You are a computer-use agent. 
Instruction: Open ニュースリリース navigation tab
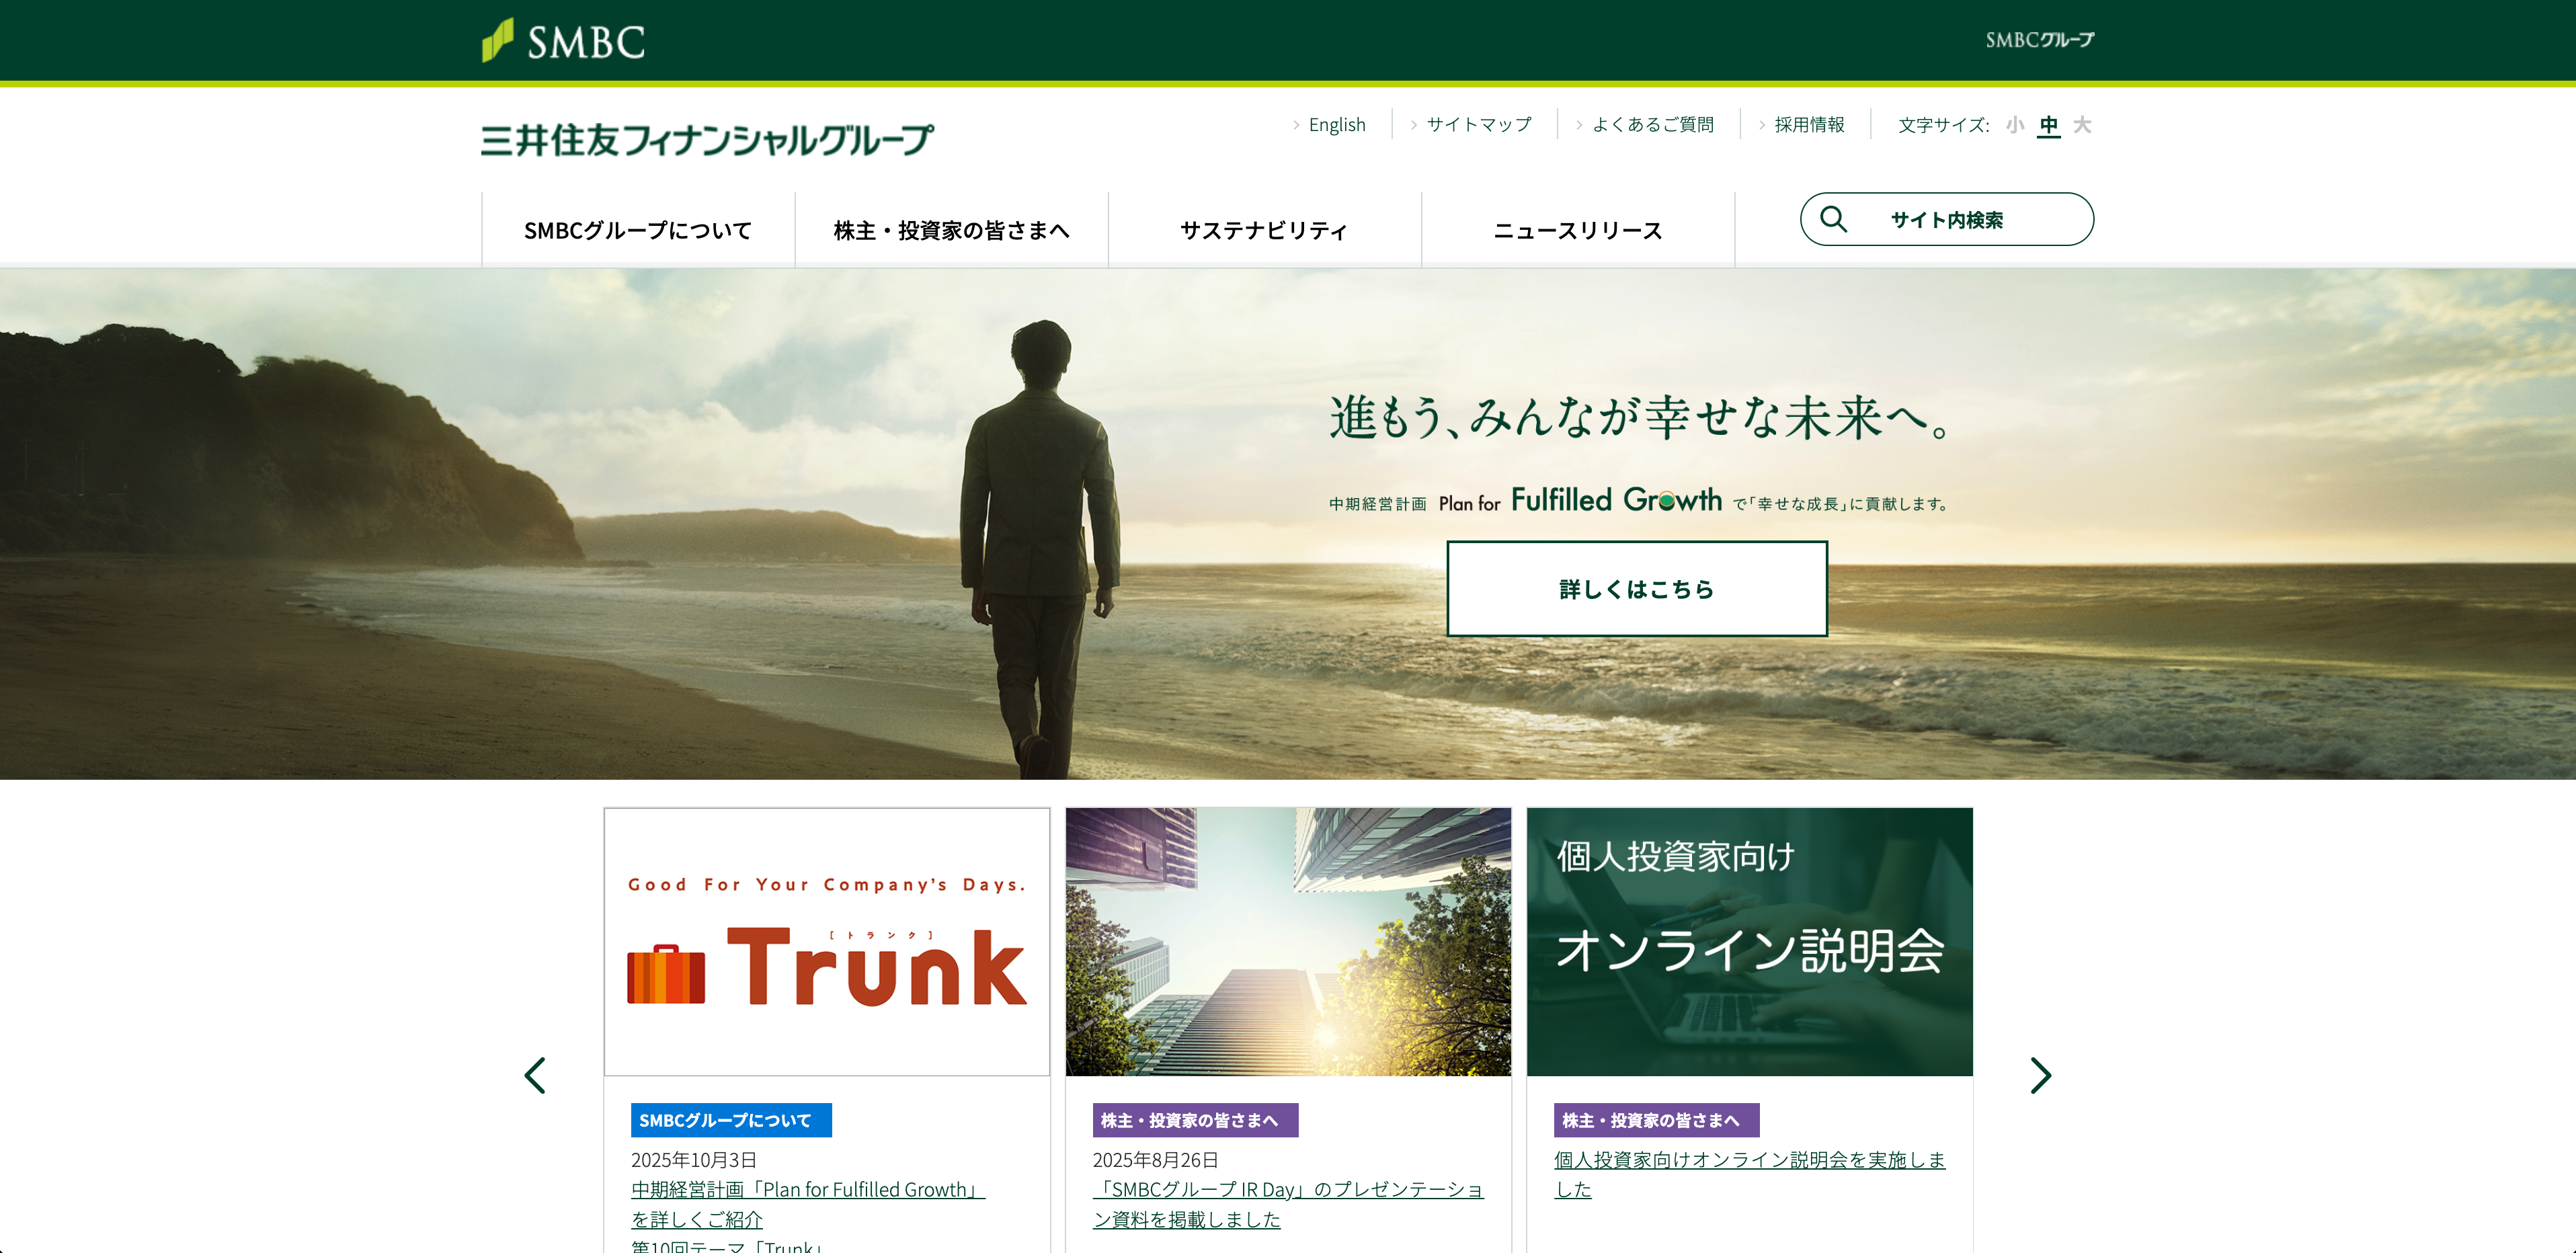[x=1577, y=230]
